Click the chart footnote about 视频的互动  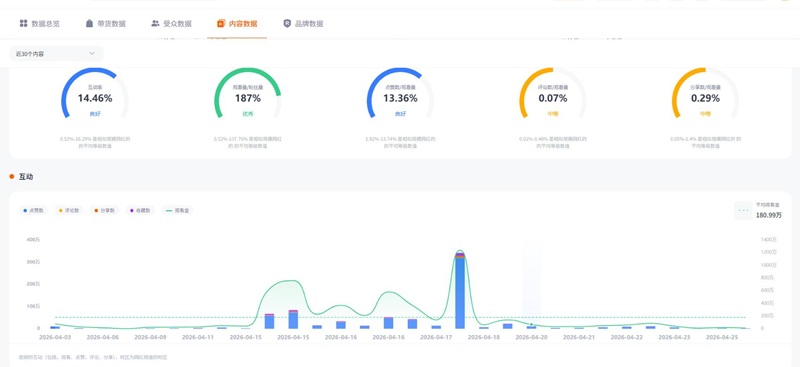92,357
